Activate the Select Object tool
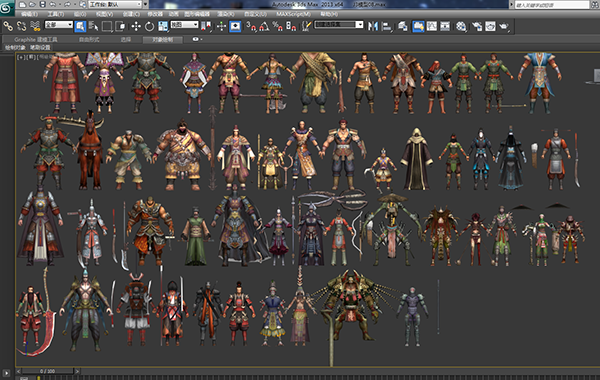The width and height of the screenshot is (600, 380). coord(80,26)
